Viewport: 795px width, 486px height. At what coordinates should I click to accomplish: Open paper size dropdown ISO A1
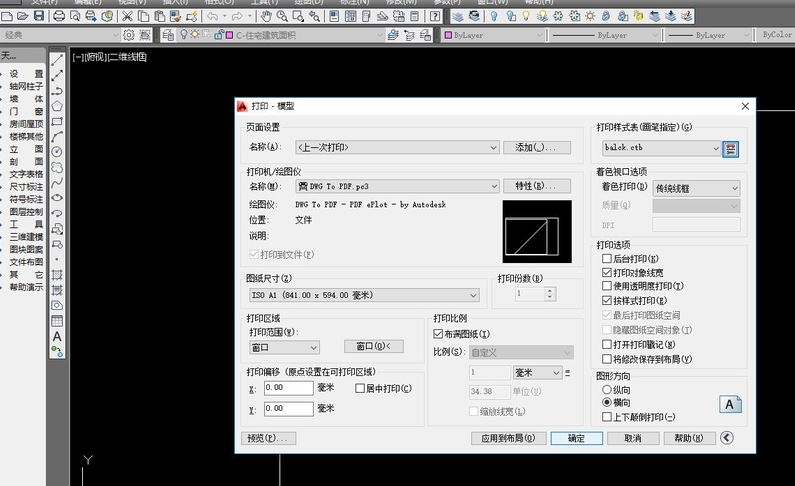[364, 295]
